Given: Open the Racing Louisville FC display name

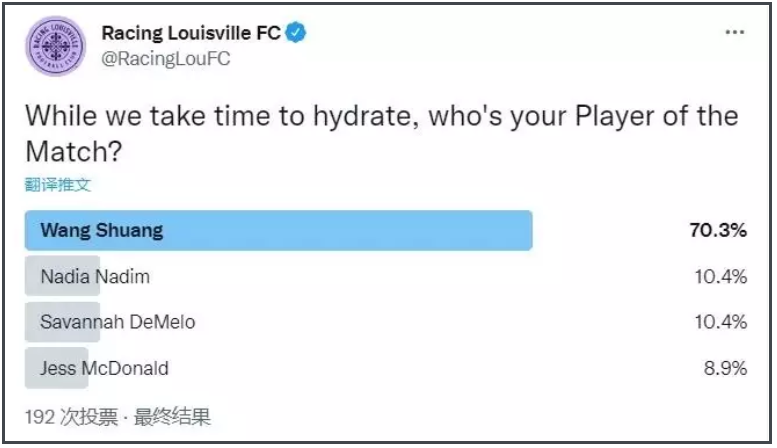Looking at the screenshot, I should 191,33.
